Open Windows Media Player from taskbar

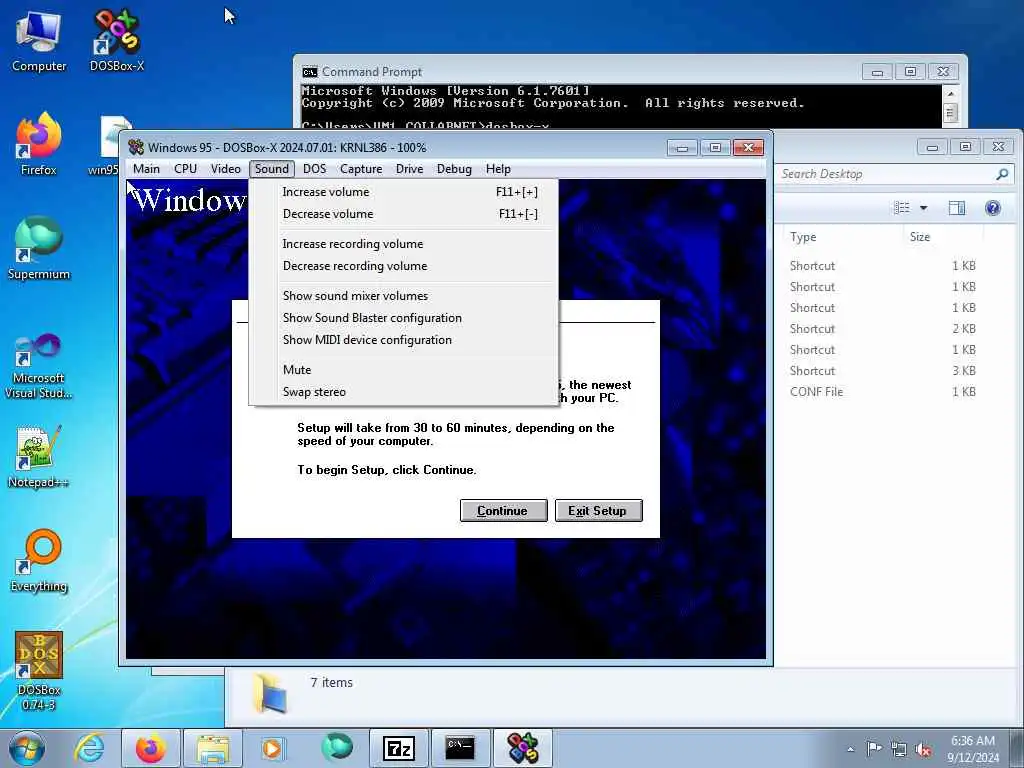(272, 748)
